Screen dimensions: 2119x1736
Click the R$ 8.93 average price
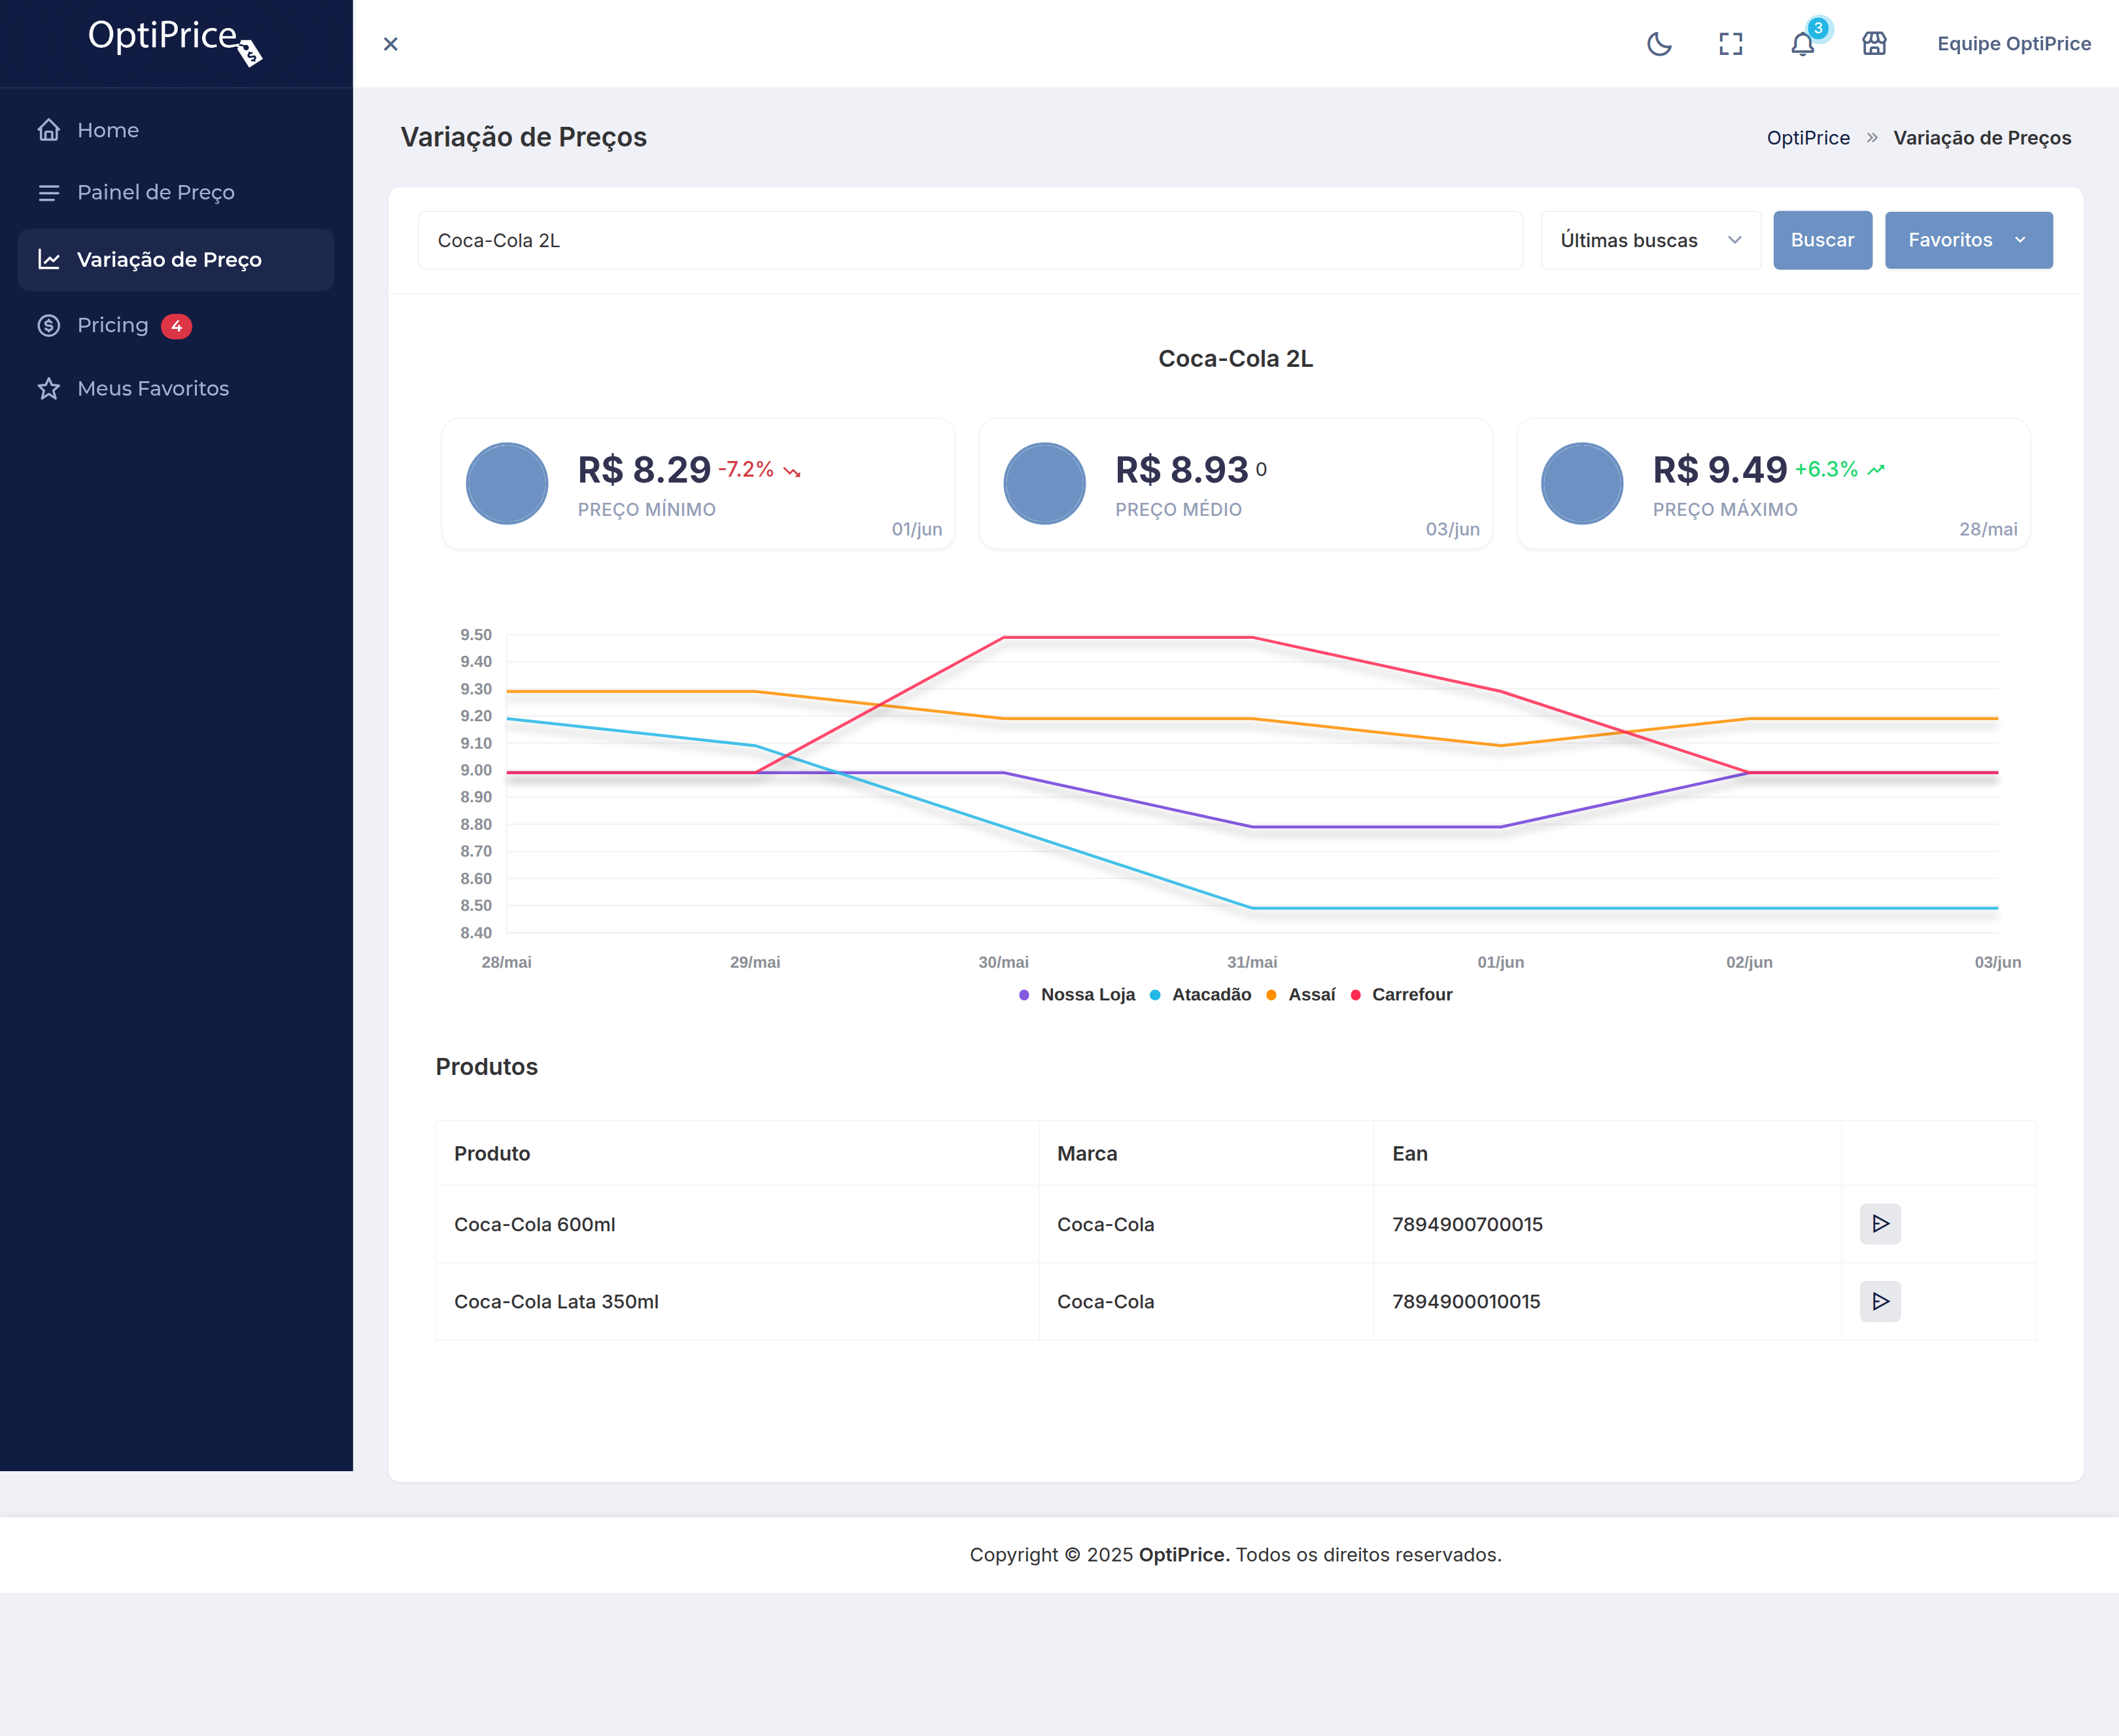[1182, 469]
